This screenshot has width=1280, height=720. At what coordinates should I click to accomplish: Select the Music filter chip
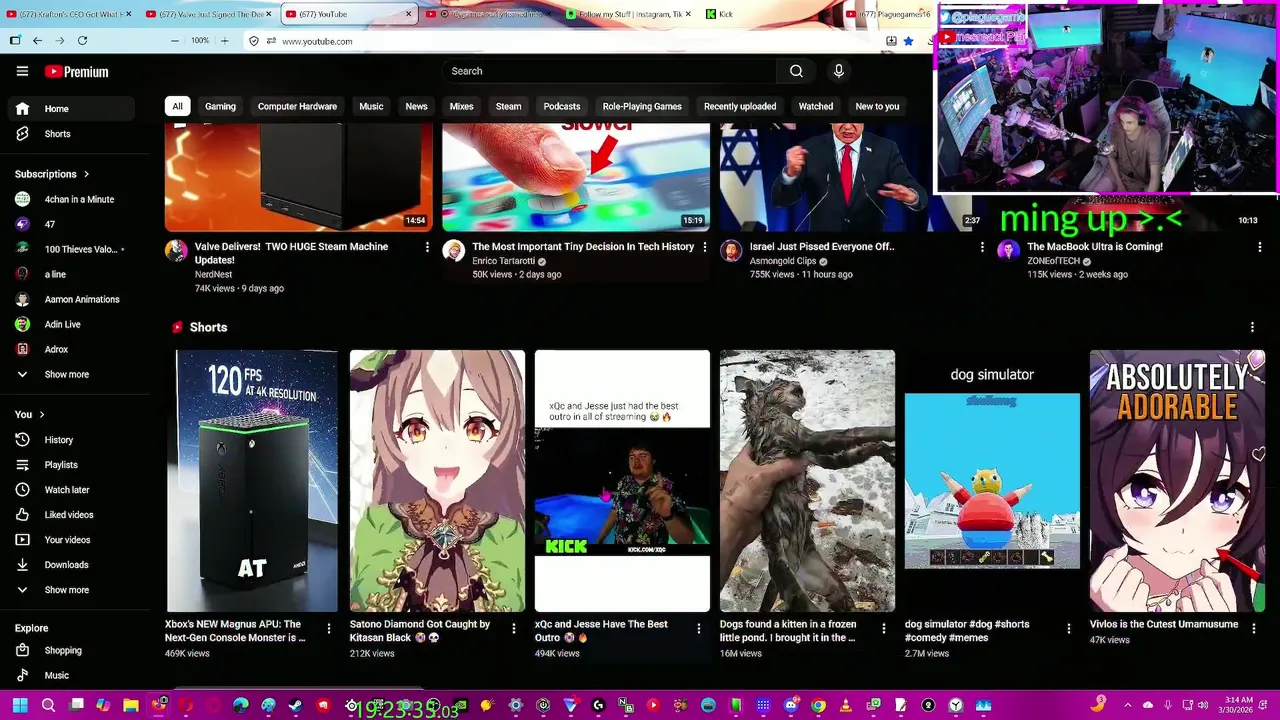[371, 106]
